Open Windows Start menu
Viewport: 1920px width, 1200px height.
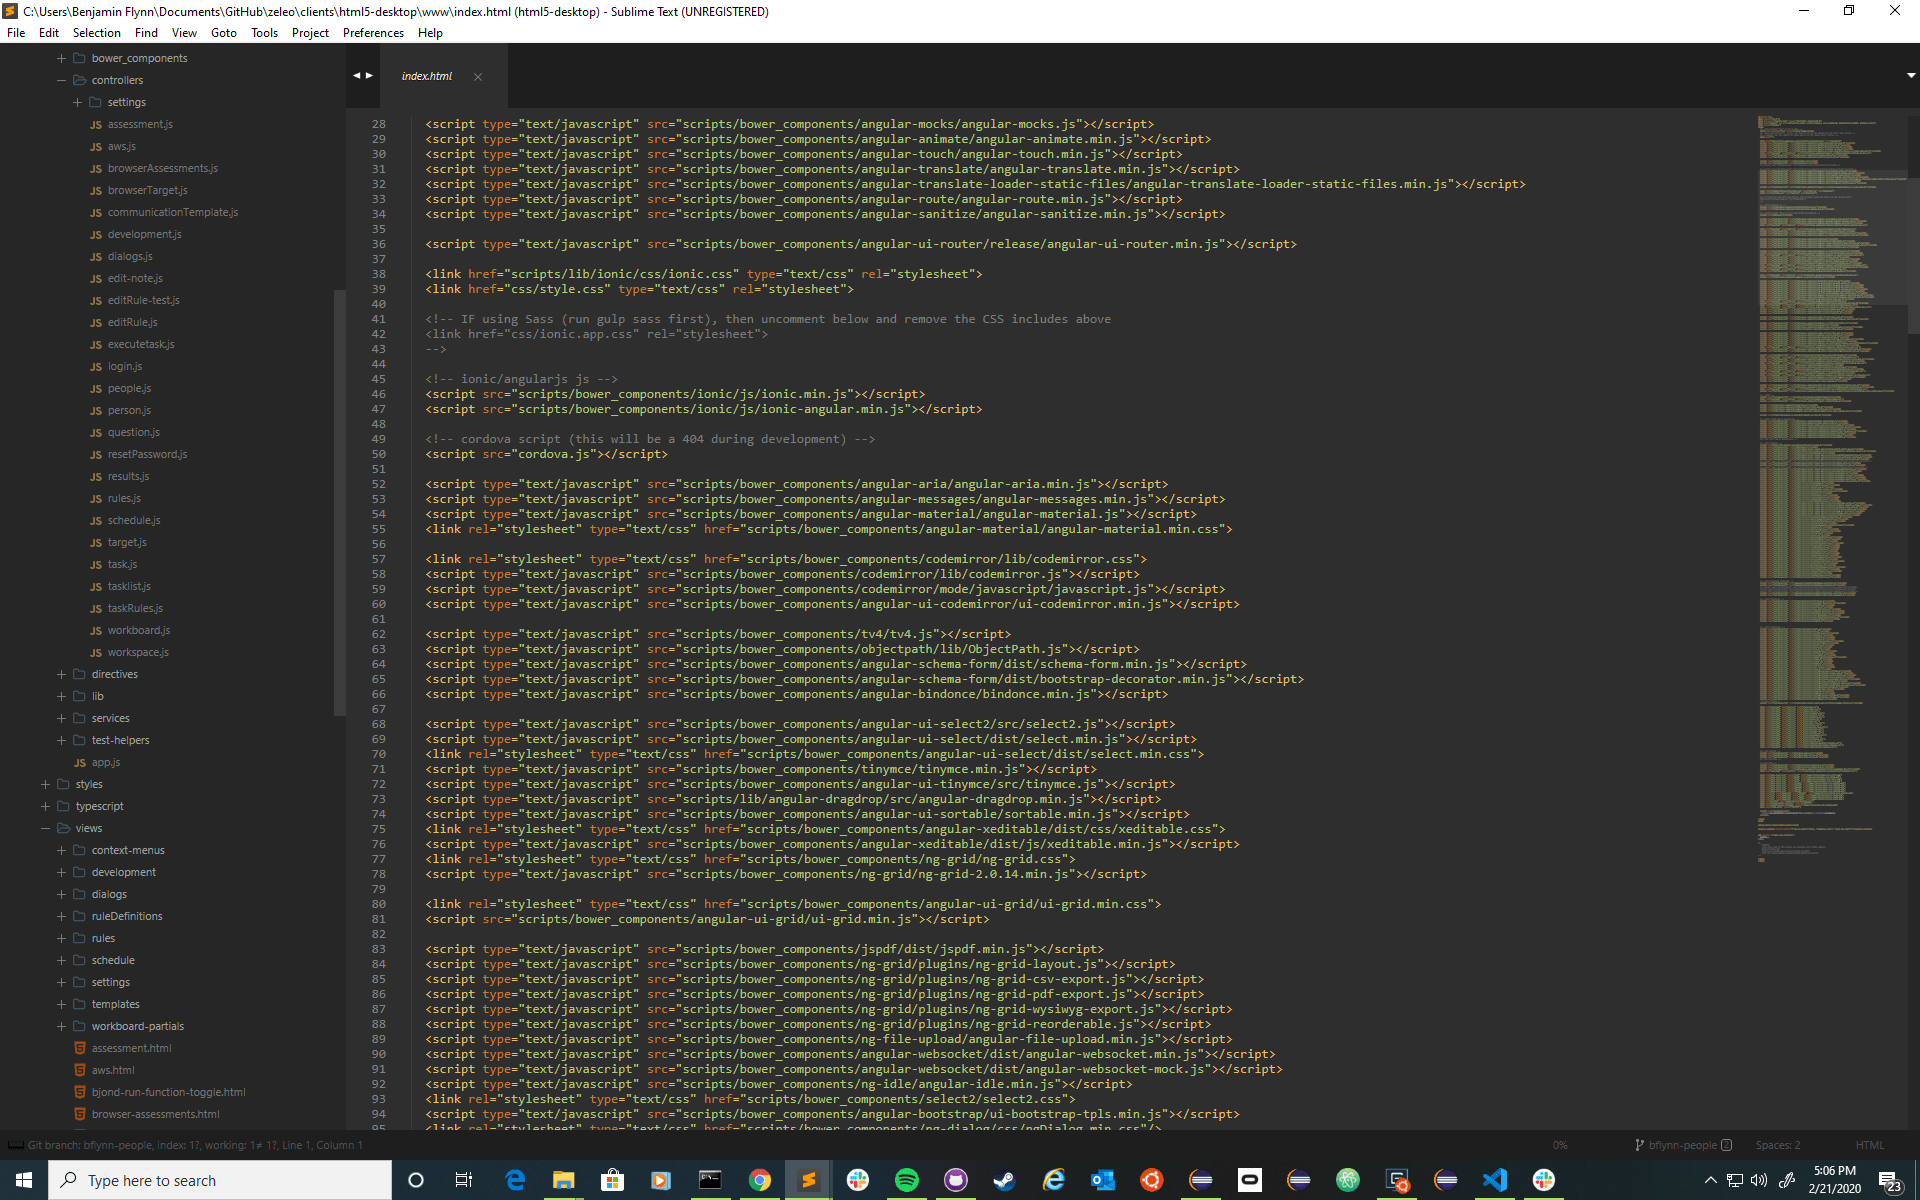click(x=24, y=1180)
